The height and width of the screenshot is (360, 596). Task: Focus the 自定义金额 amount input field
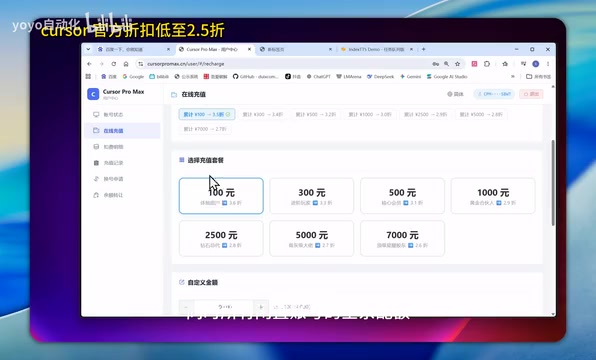(x=224, y=307)
